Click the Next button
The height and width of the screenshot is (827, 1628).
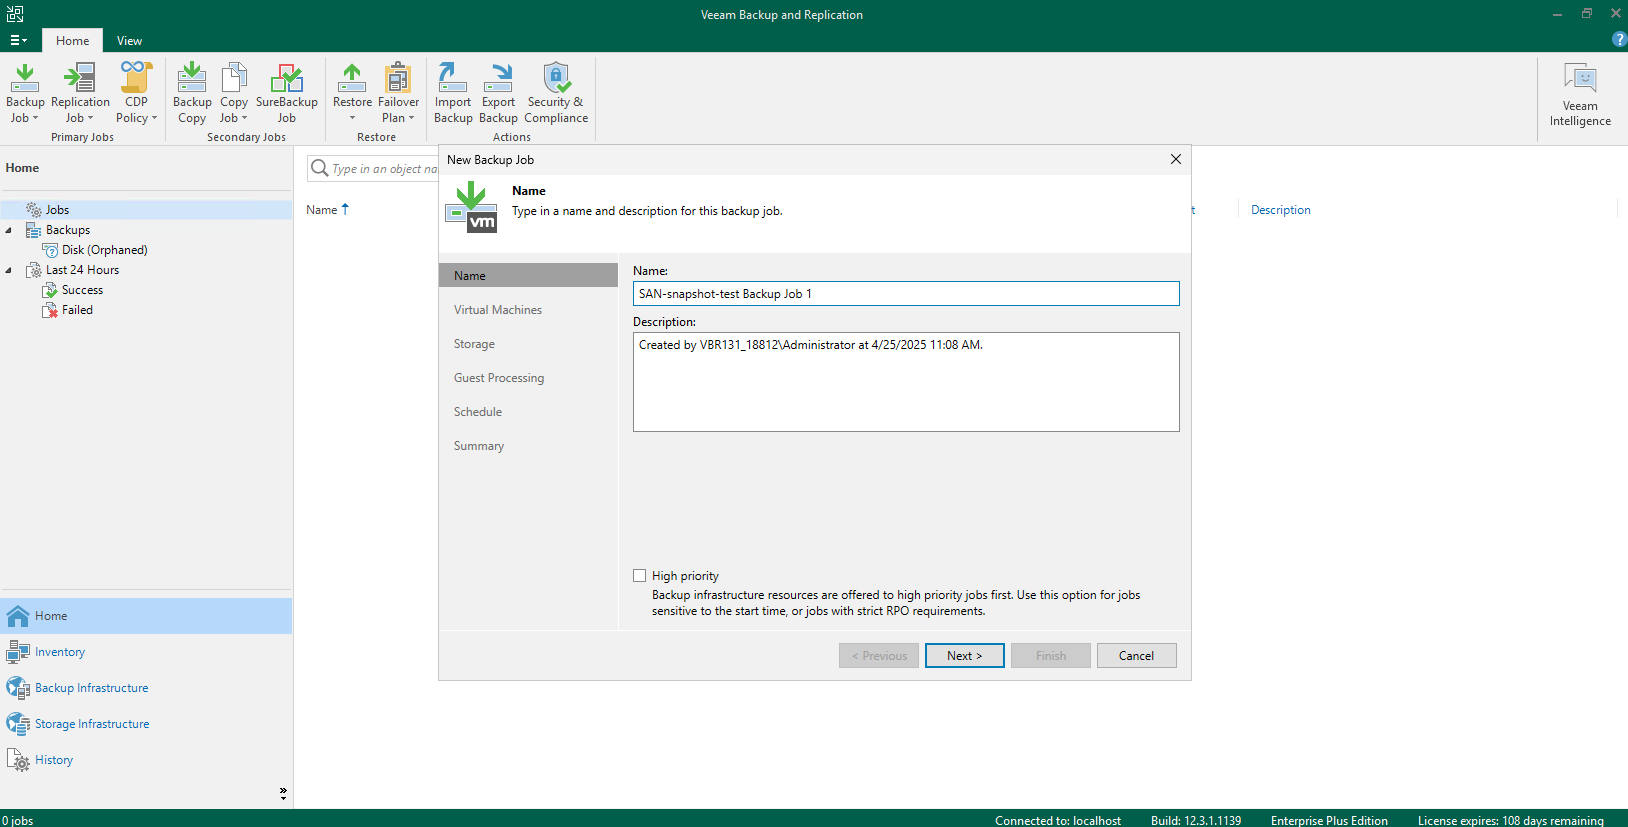pyautogui.click(x=965, y=656)
